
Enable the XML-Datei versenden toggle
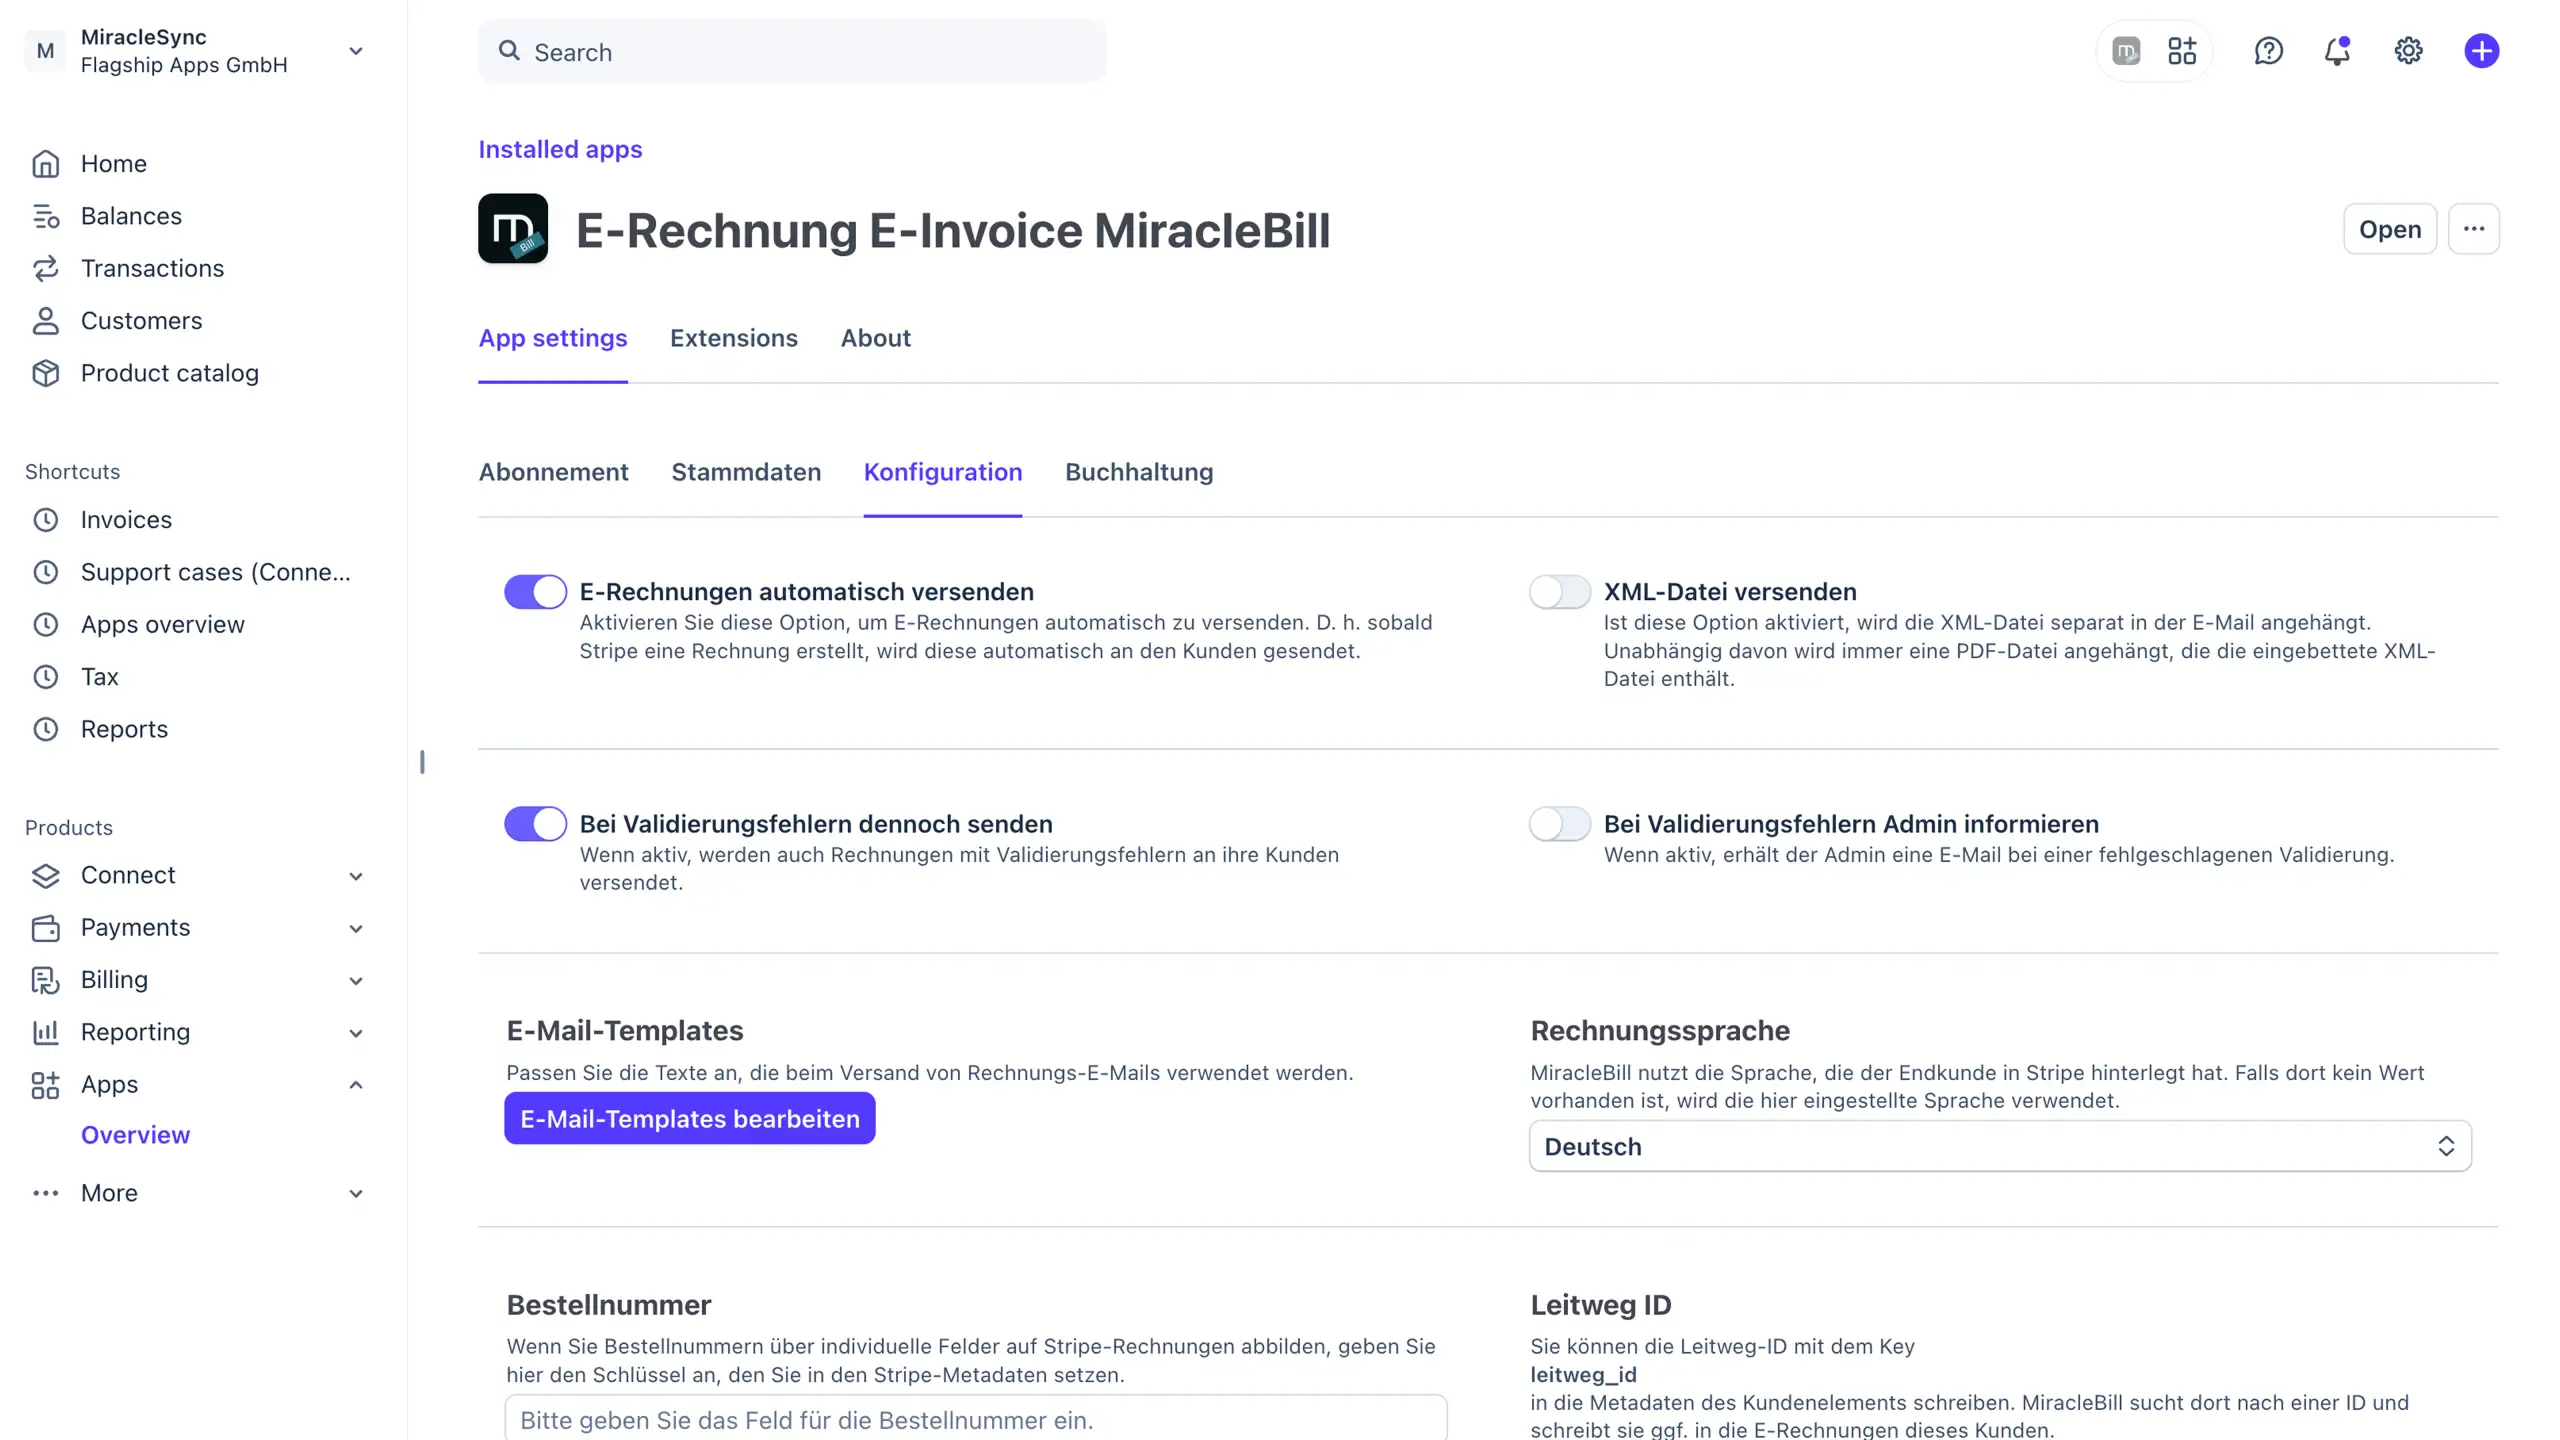coord(1559,592)
